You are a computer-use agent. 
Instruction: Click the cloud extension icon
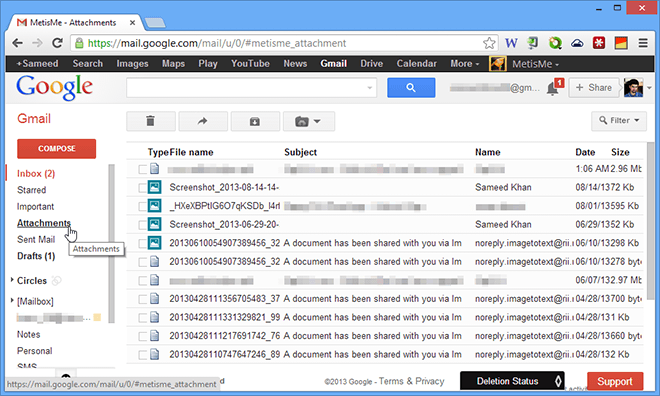(x=577, y=43)
